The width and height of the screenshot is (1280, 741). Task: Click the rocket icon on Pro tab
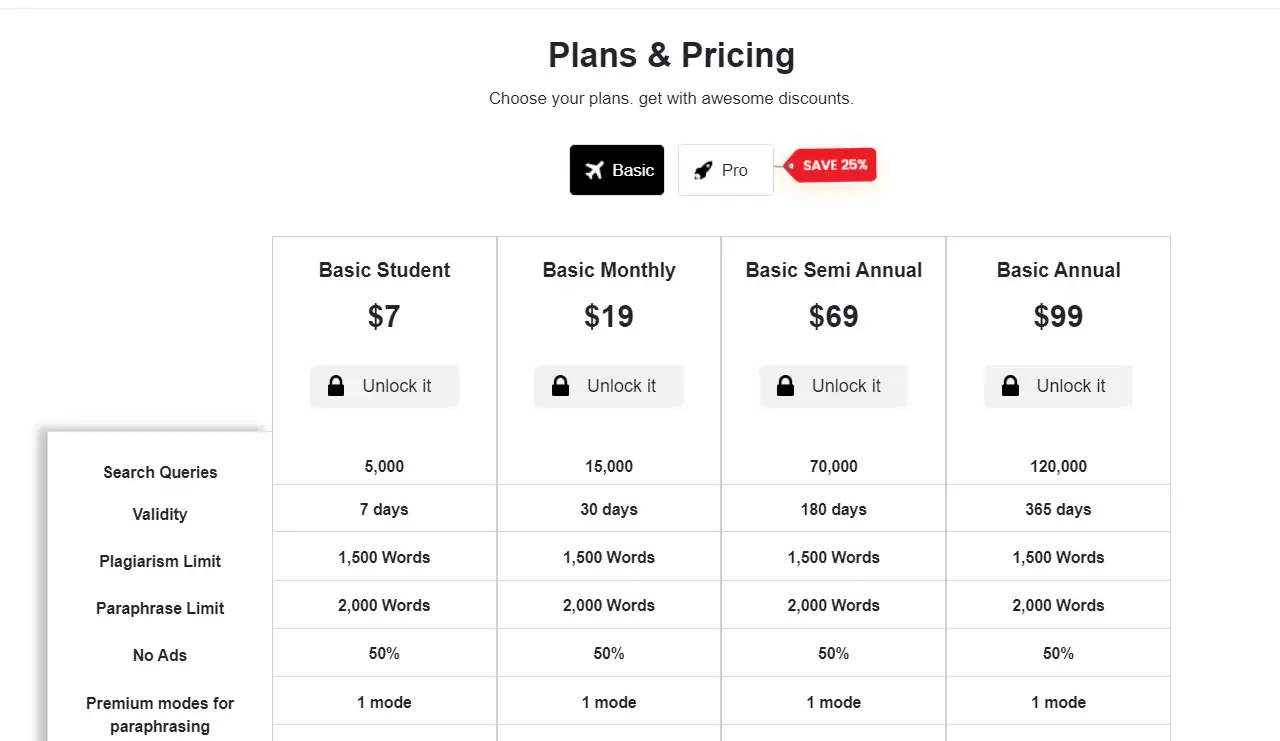click(x=703, y=170)
